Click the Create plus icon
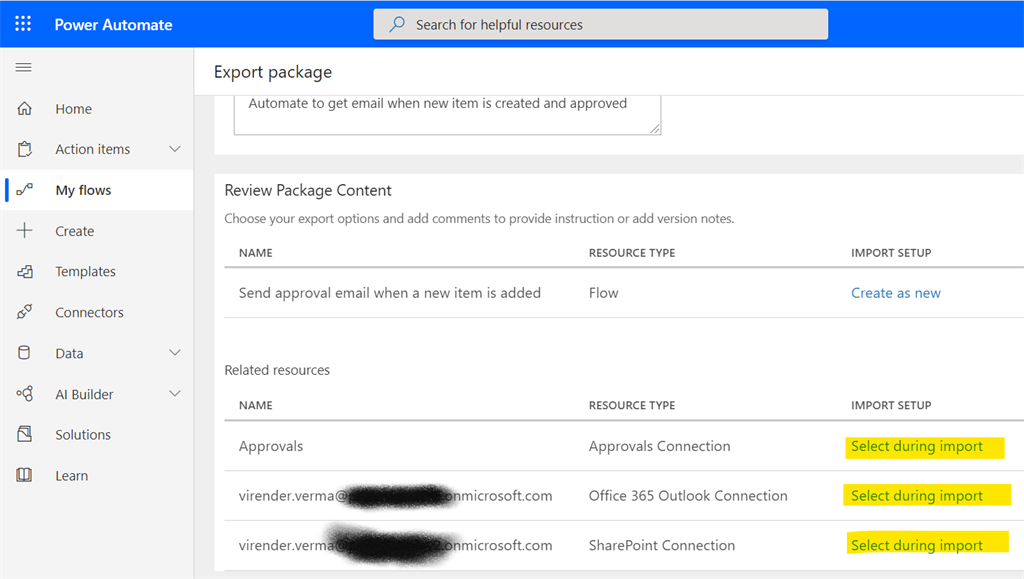Image resolution: width=1024 pixels, height=579 pixels. pyautogui.click(x=24, y=230)
